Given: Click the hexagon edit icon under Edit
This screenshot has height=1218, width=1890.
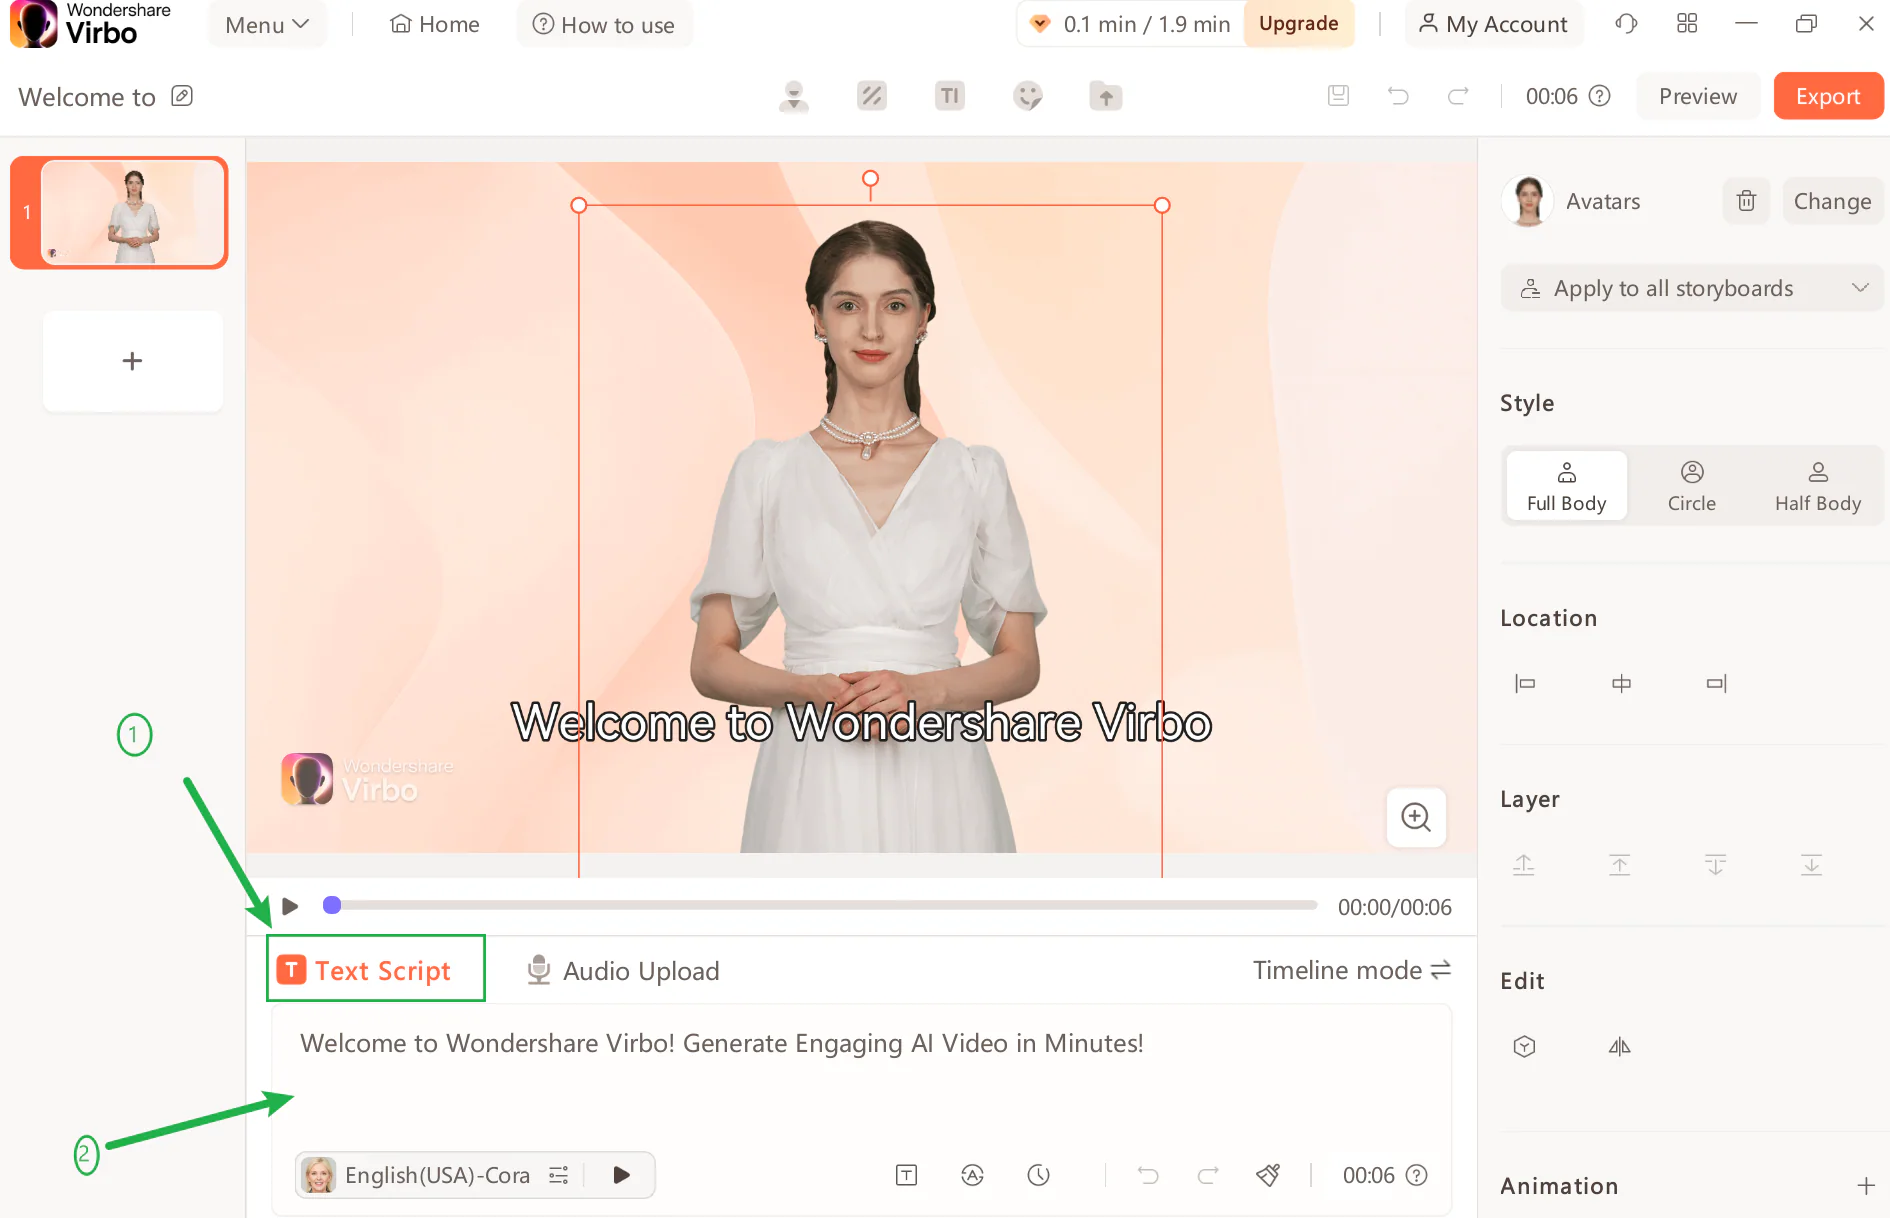Looking at the screenshot, I should coord(1524,1046).
